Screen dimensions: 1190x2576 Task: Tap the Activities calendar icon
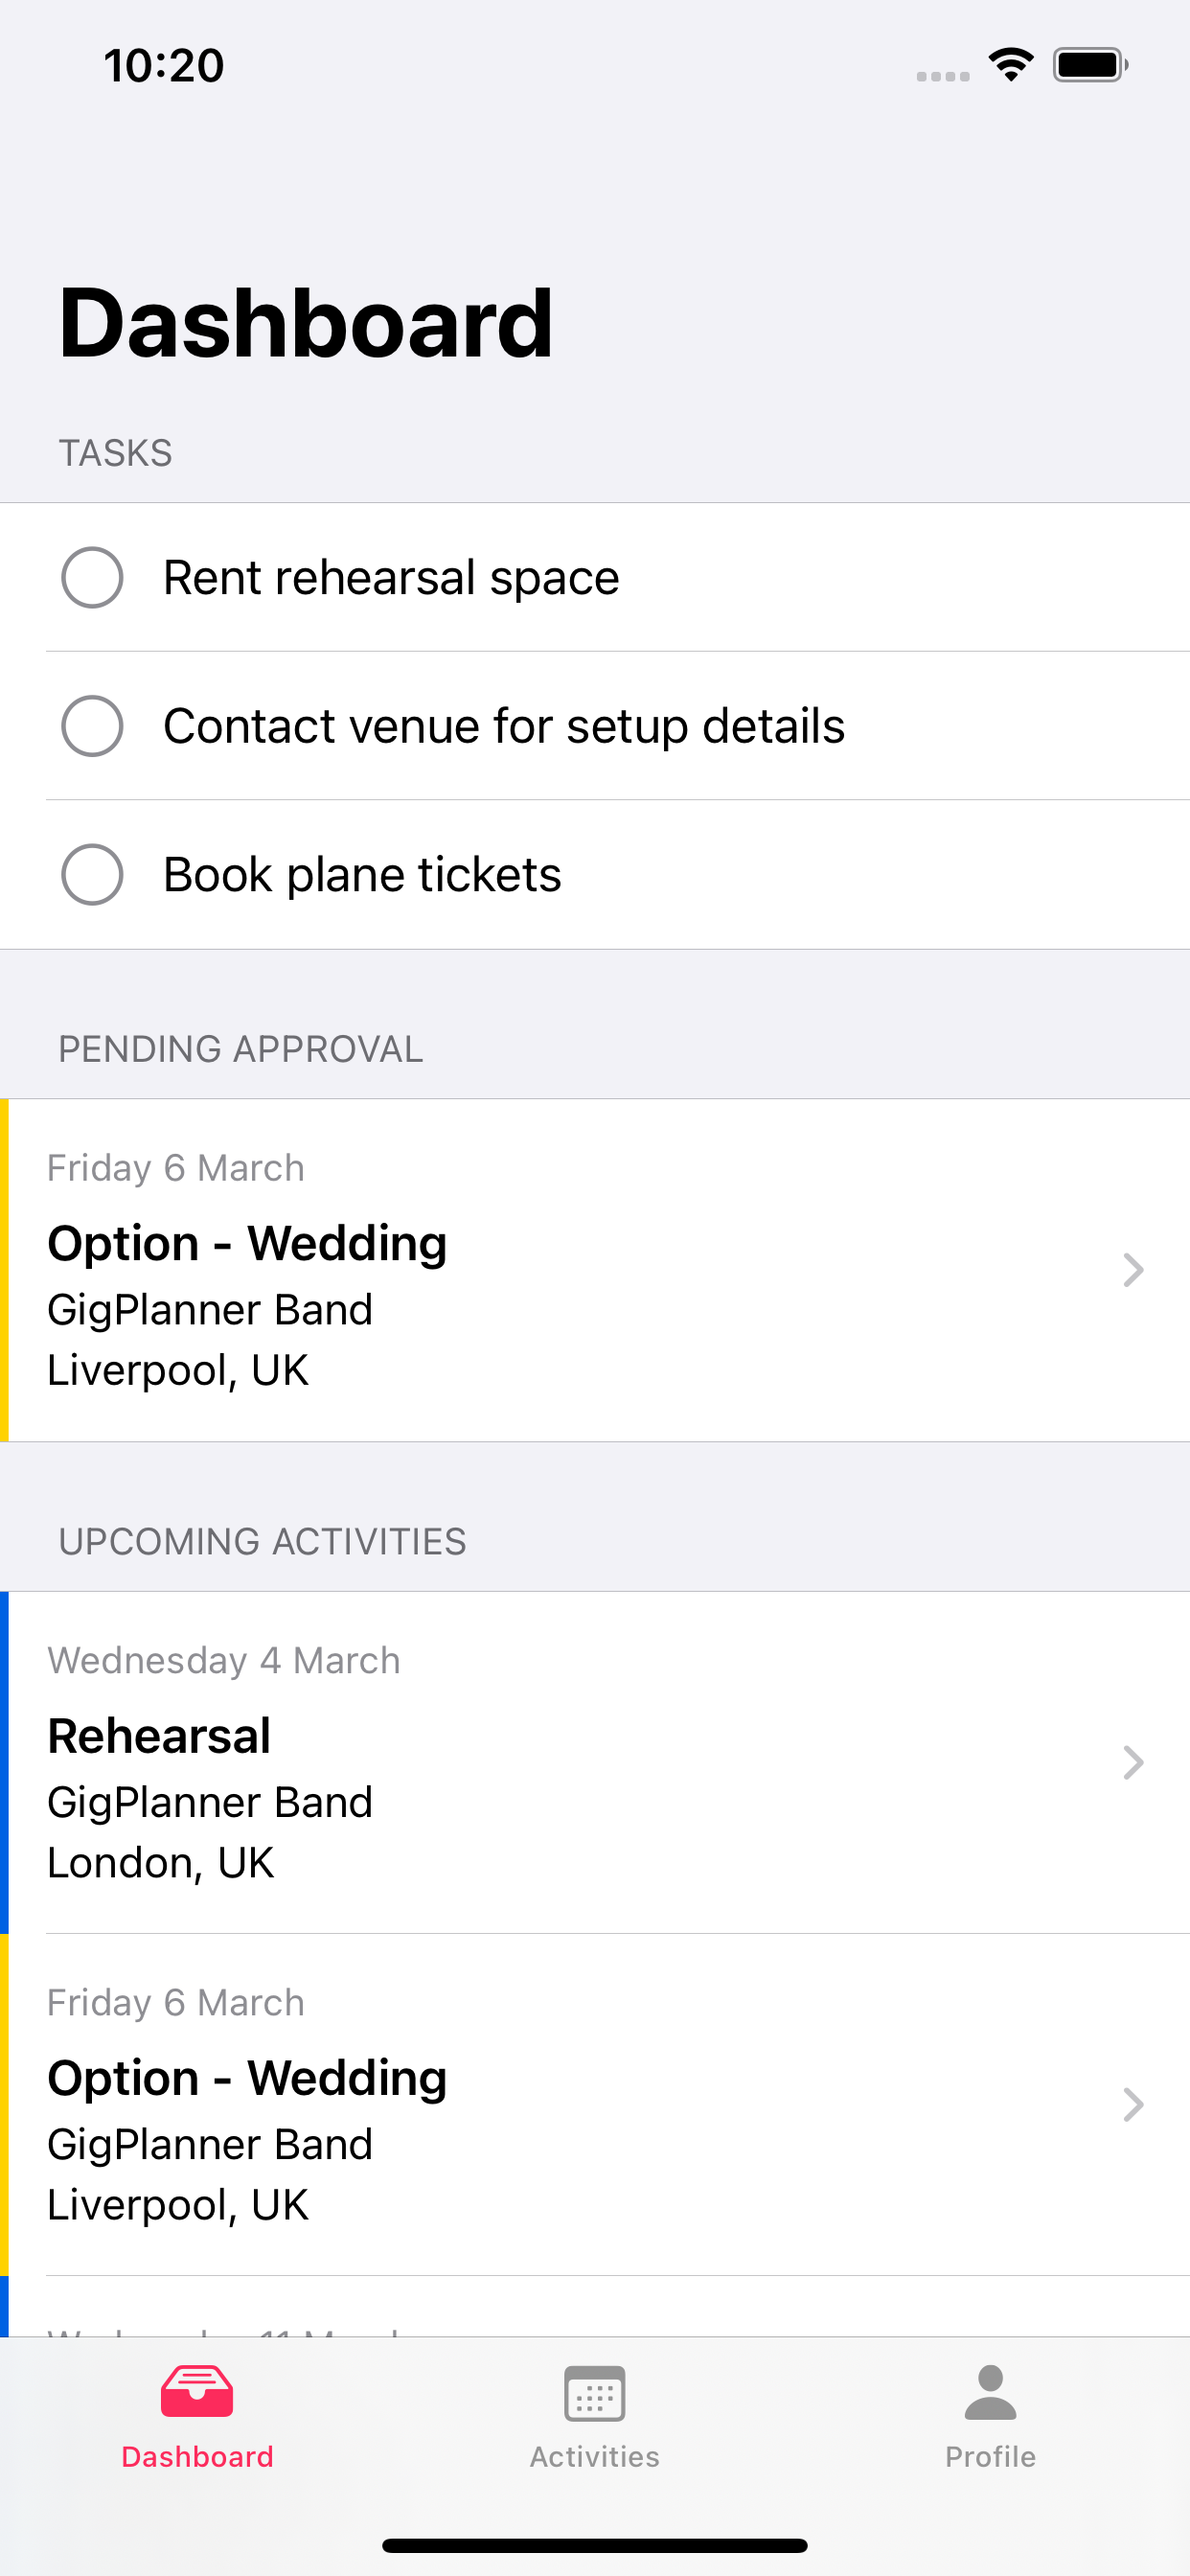coord(594,2393)
